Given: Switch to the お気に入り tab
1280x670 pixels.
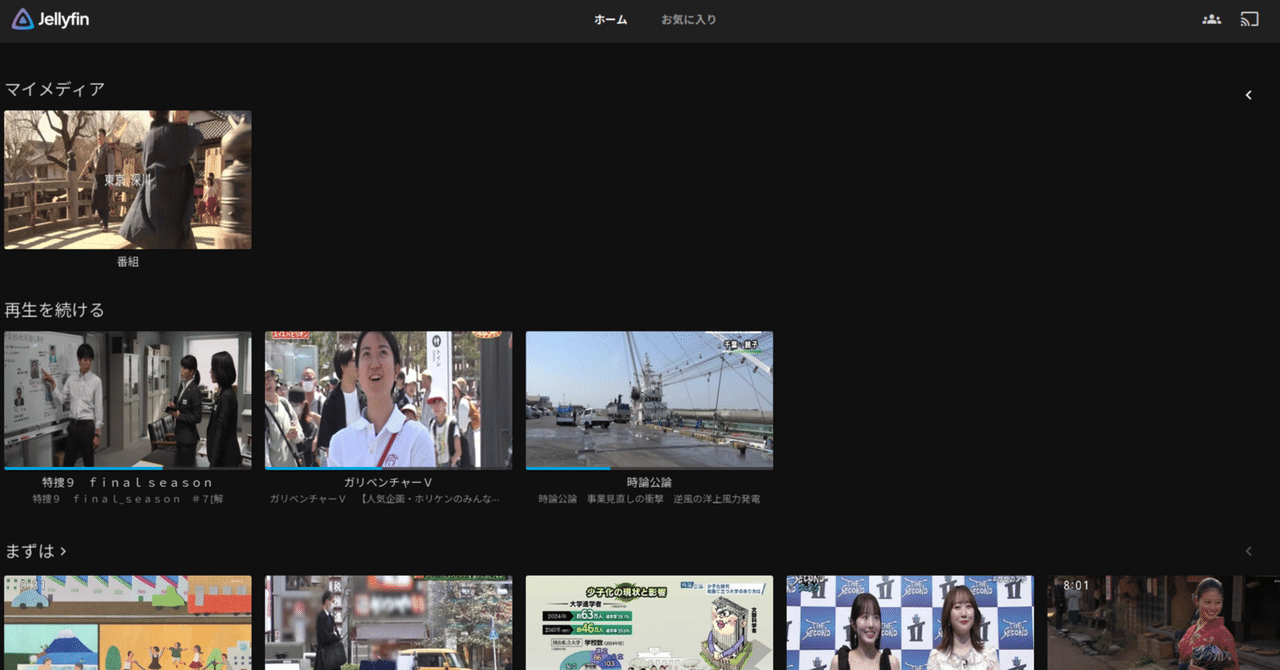Looking at the screenshot, I should 688,18.
